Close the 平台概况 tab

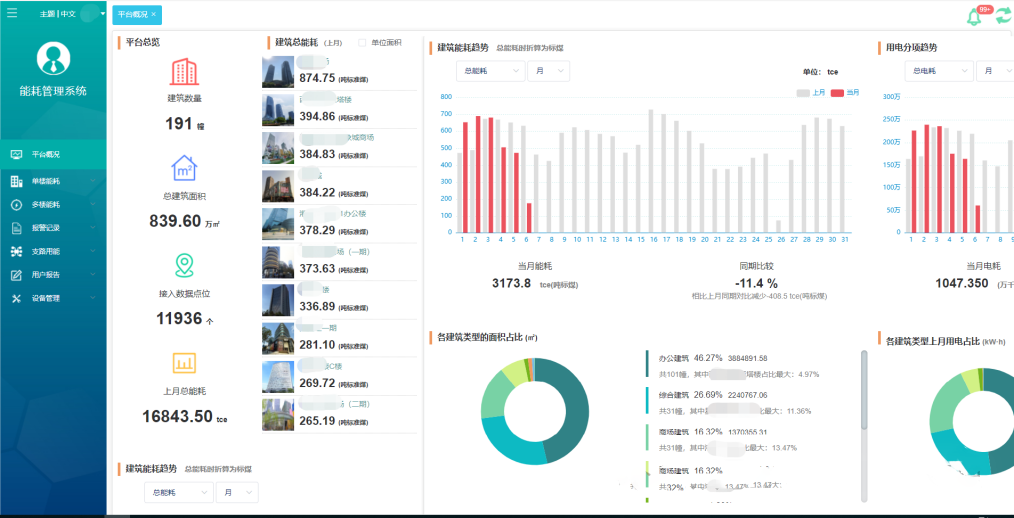coord(153,15)
